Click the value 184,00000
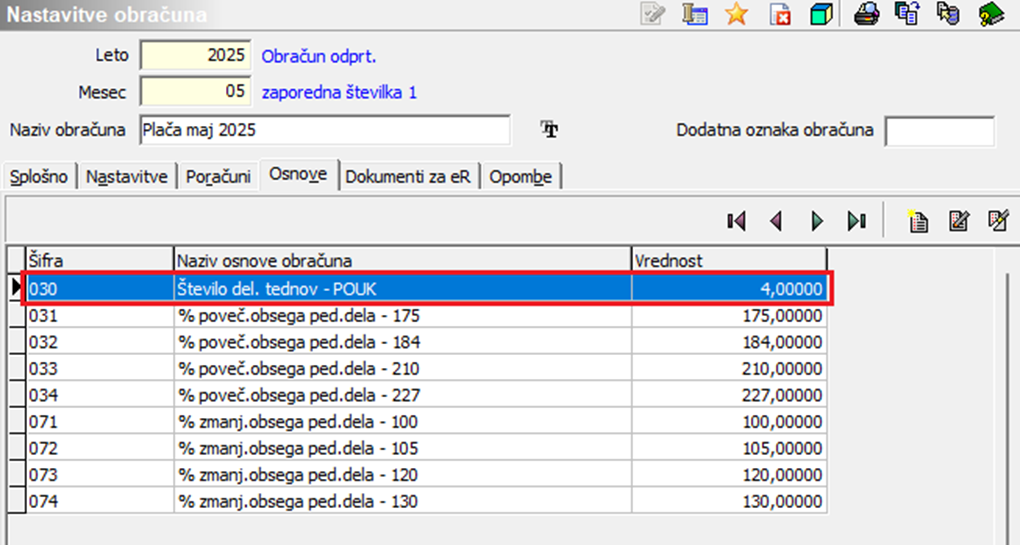This screenshot has width=1020, height=545. [x=729, y=342]
